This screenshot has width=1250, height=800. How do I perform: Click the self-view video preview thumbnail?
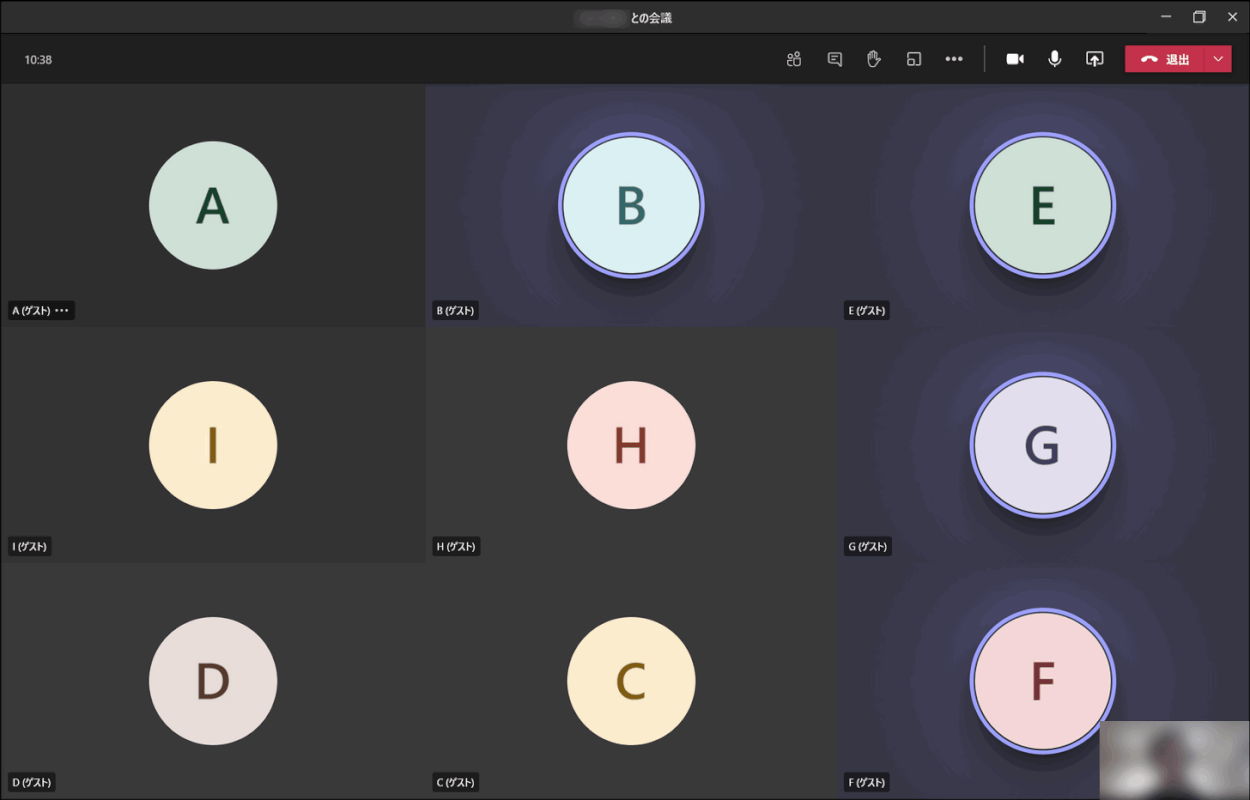pyautogui.click(x=1174, y=760)
